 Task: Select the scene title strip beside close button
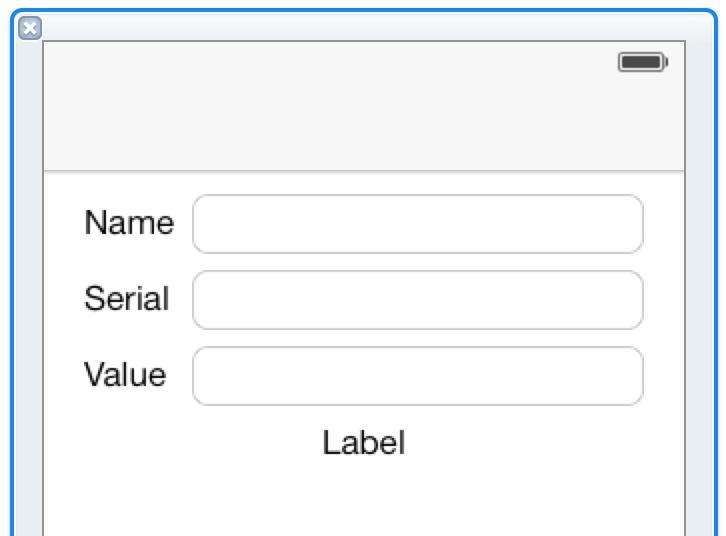[x=370, y=26]
